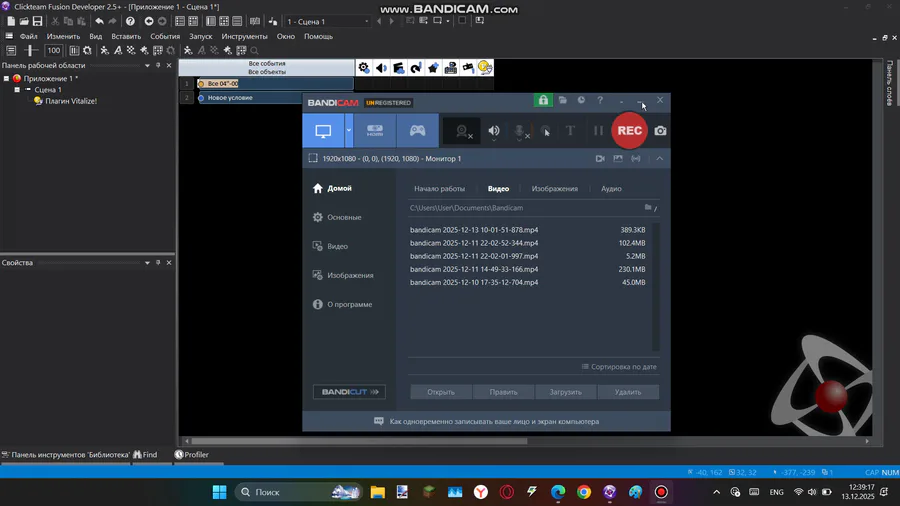The image size is (900, 506).
Task: Click the image icon in the Monitor 1 bar
Action: point(618,158)
